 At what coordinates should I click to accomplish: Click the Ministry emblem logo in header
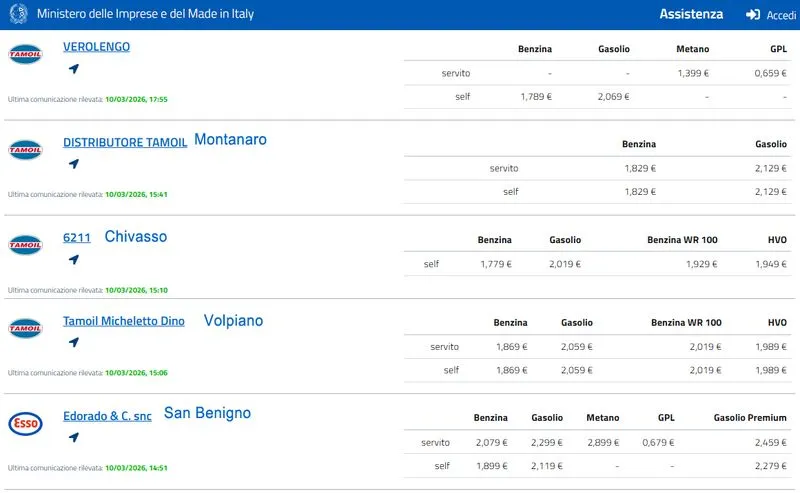pos(19,14)
